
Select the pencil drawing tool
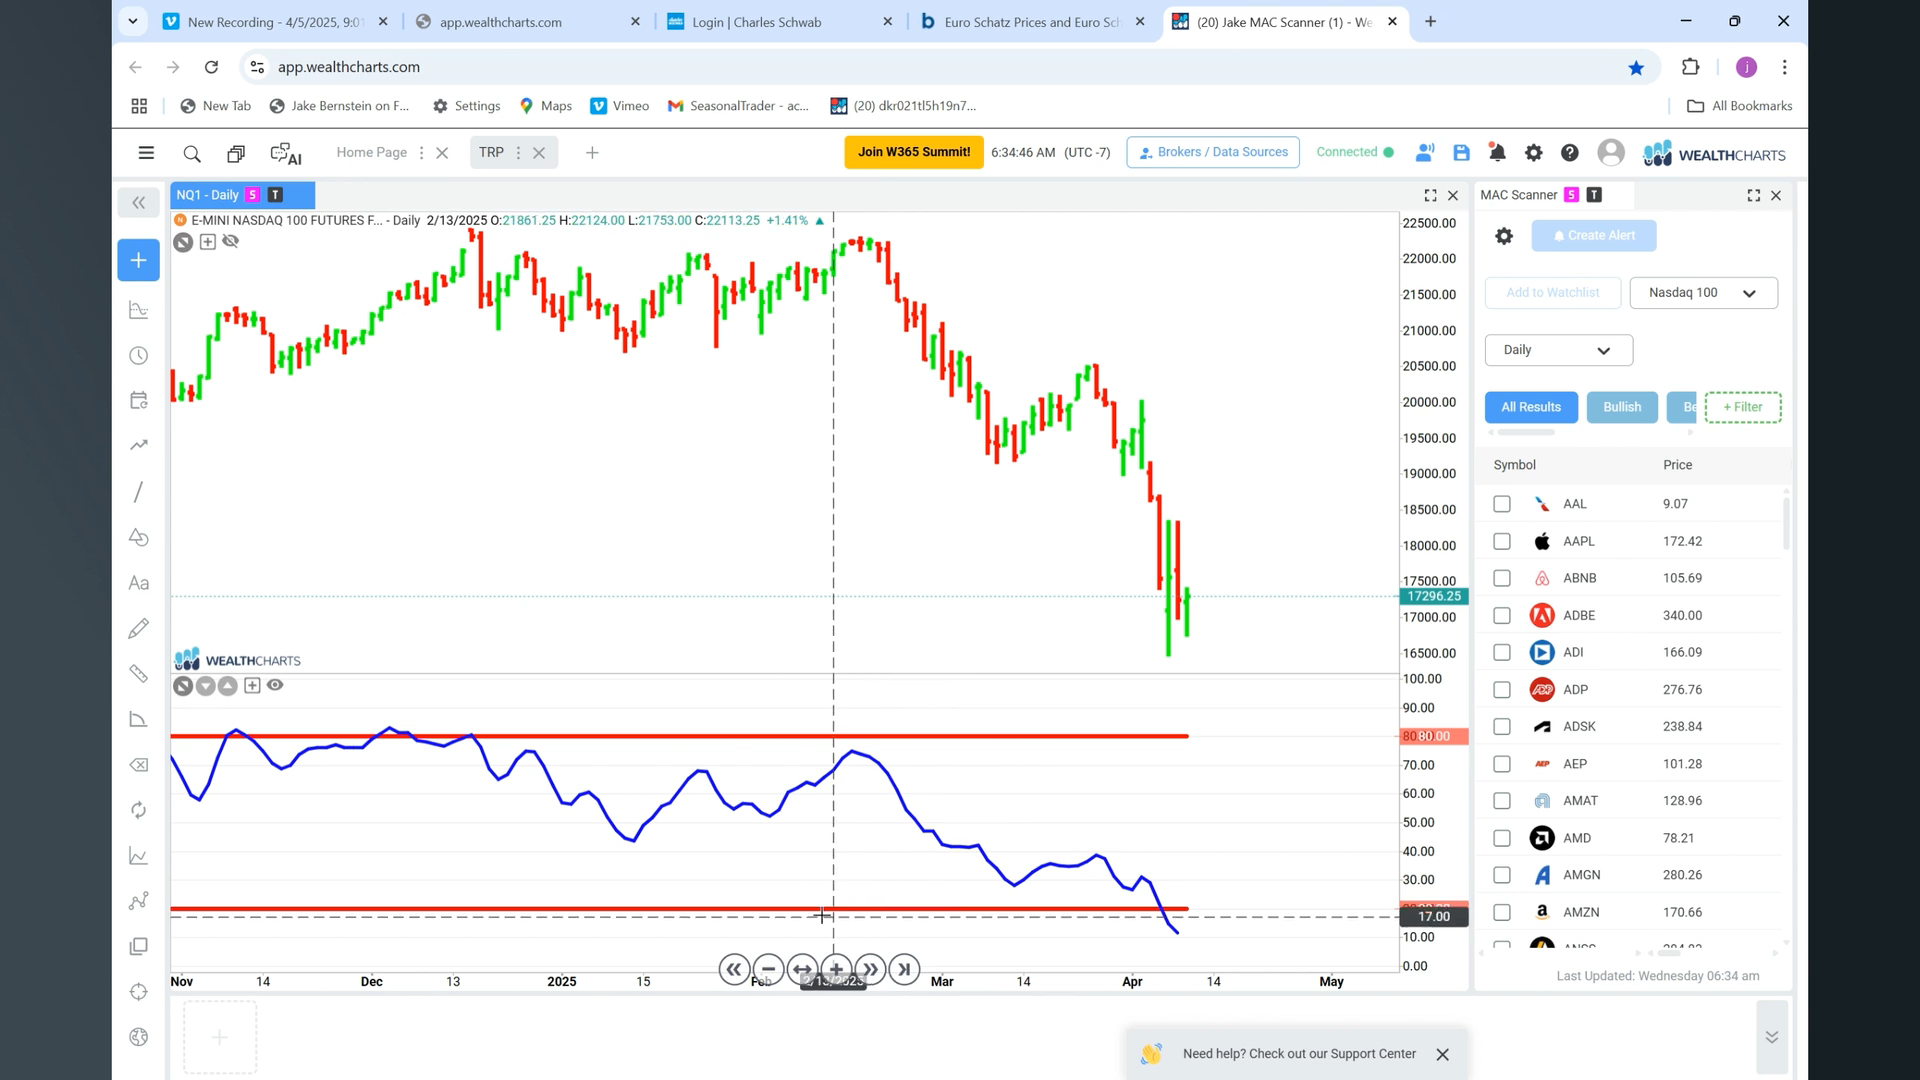point(139,628)
